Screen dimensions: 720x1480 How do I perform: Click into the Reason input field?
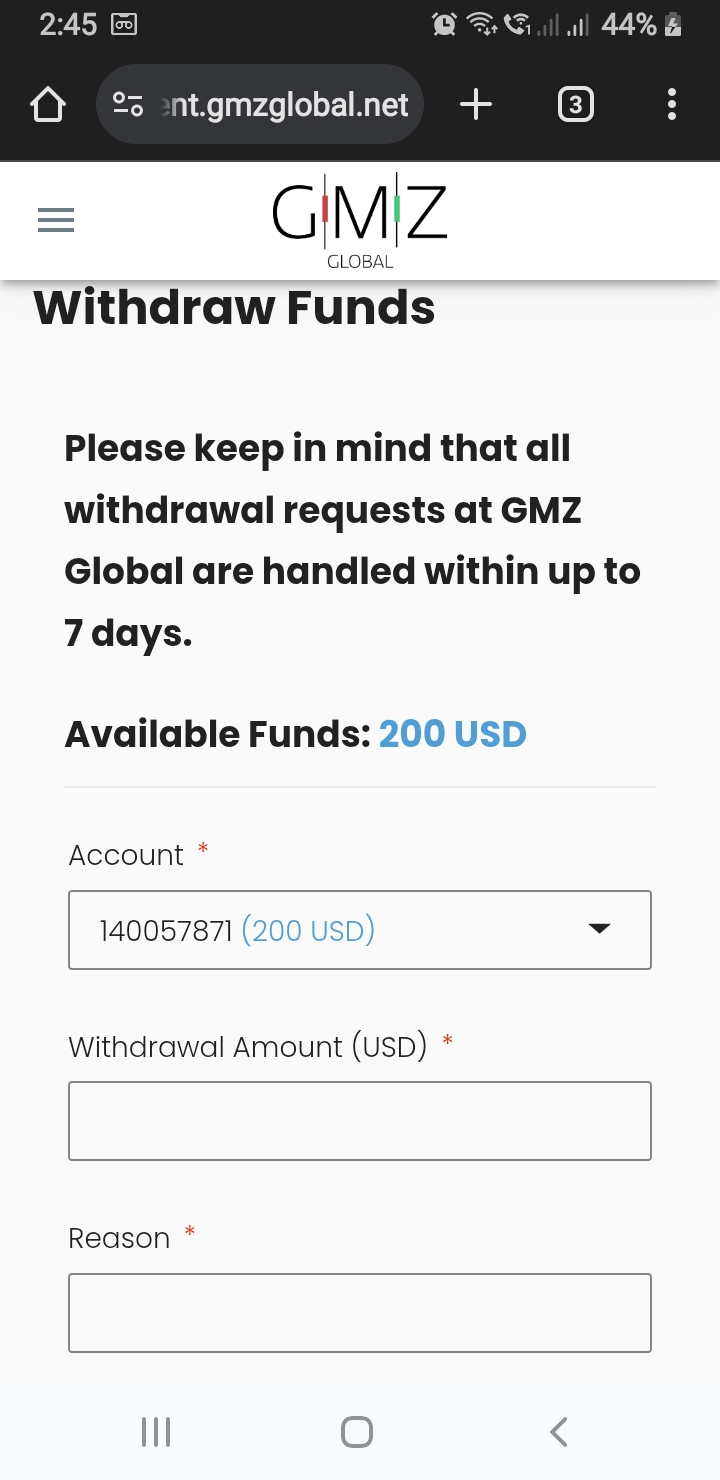click(360, 1312)
